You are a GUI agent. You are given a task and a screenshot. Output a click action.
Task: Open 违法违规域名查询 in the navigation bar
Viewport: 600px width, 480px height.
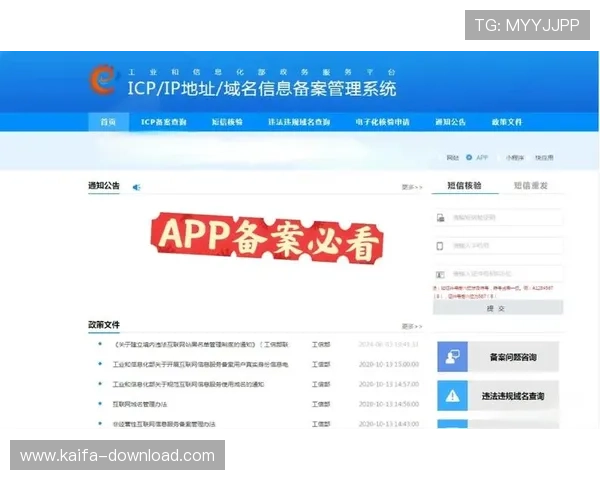299,122
